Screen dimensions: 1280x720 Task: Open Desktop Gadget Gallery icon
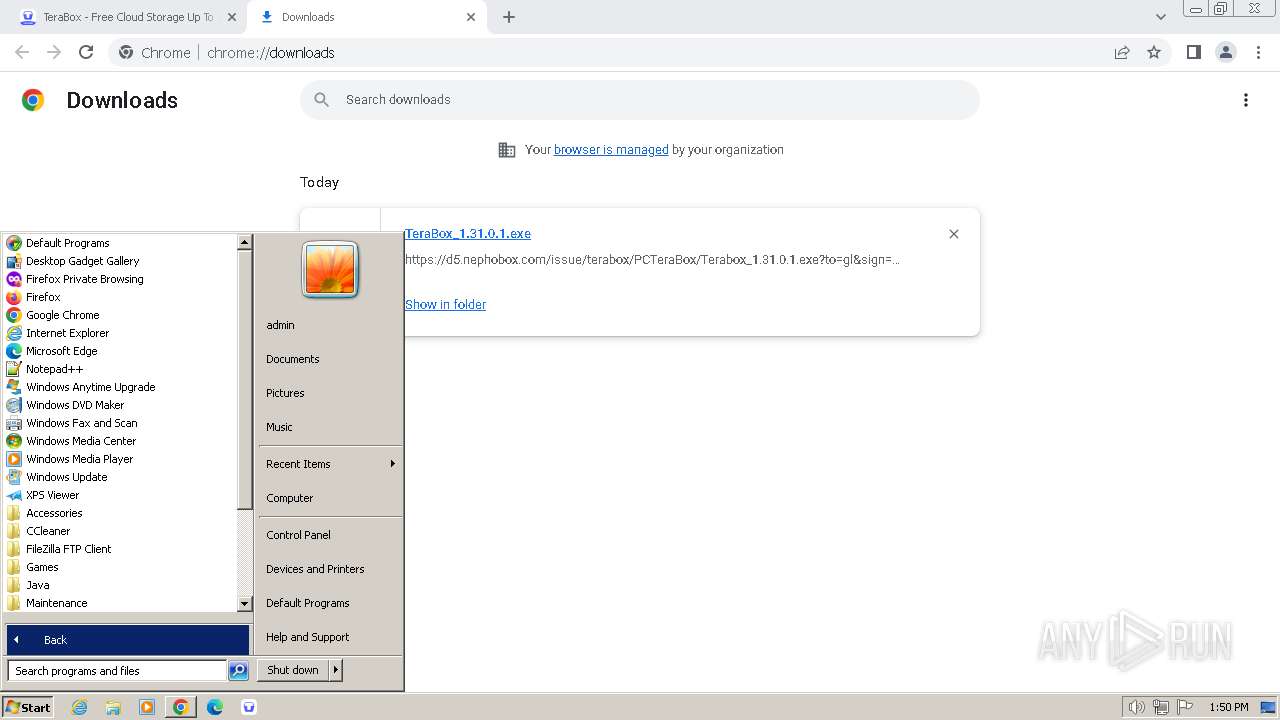pos(14,261)
